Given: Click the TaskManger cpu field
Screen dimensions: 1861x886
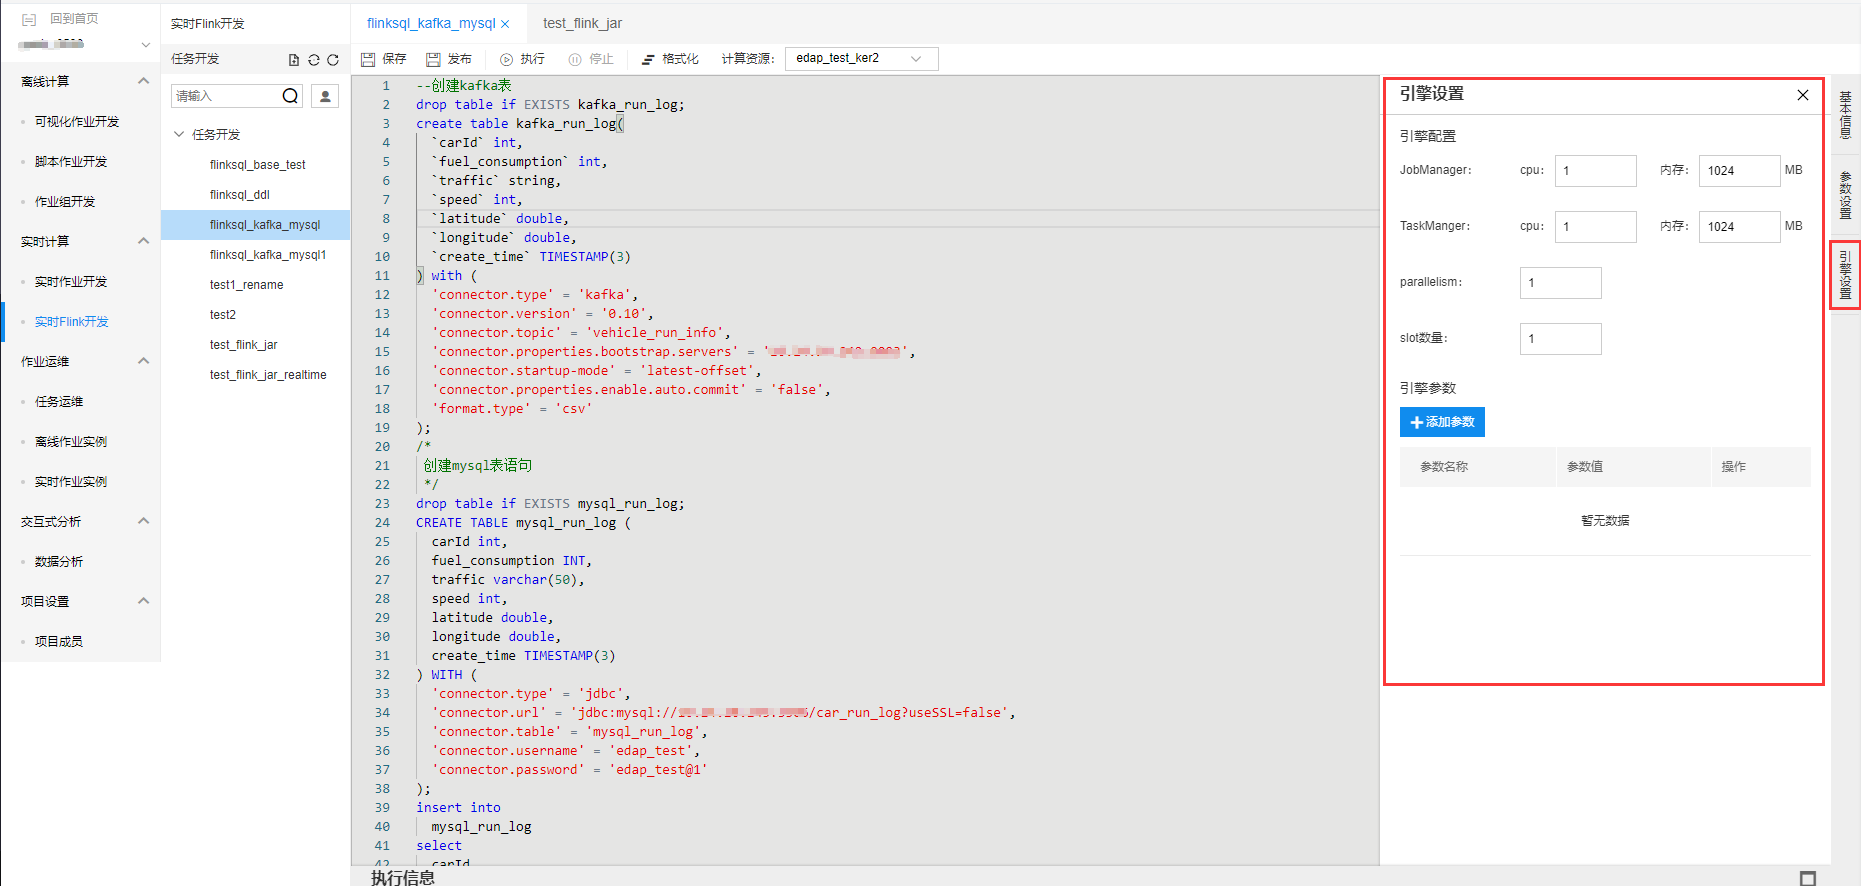Looking at the screenshot, I should [1595, 226].
